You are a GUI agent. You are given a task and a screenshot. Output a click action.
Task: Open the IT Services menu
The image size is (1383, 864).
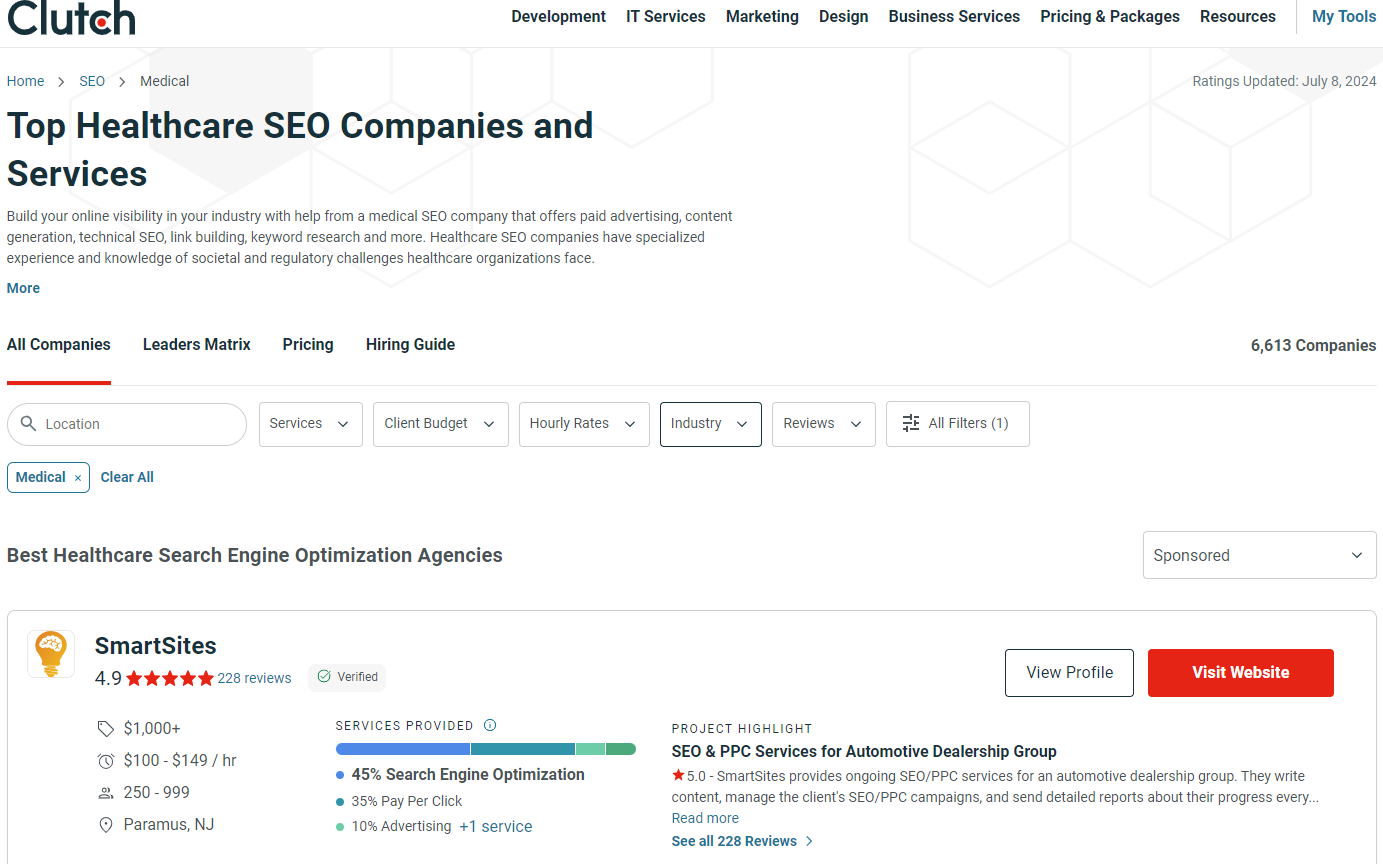[x=666, y=17]
